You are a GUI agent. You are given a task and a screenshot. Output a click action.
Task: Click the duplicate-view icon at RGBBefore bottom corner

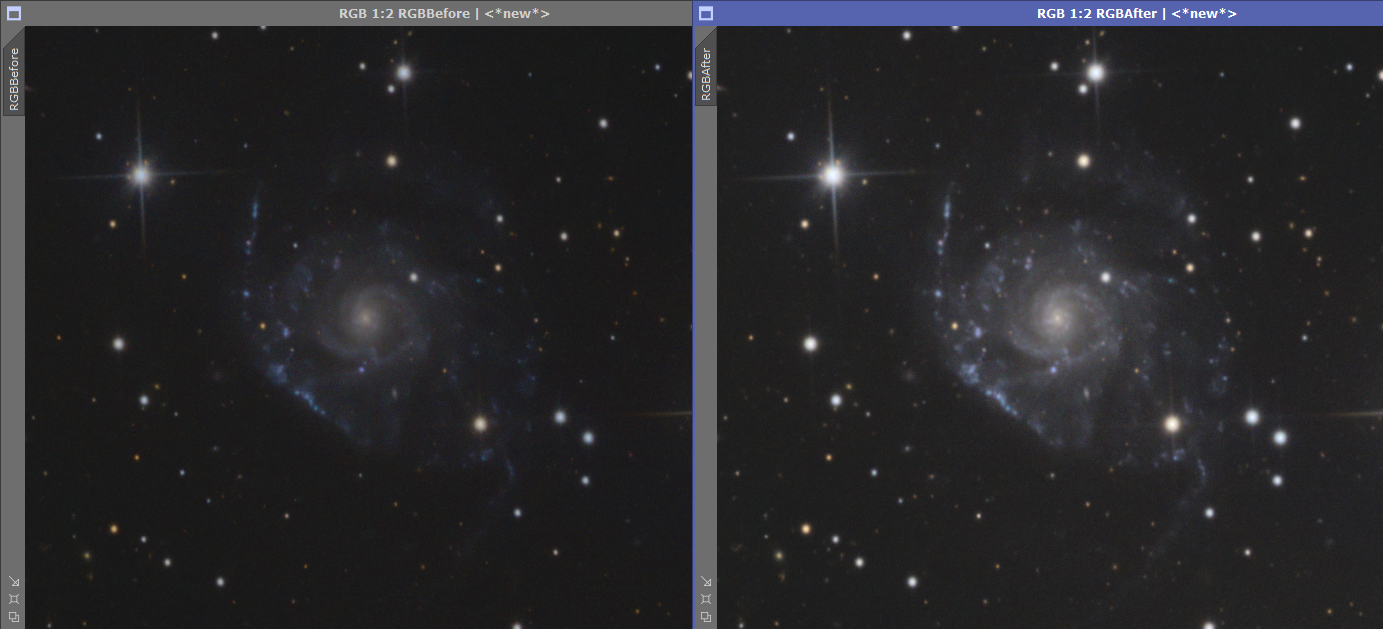pyautogui.click(x=13, y=617)
